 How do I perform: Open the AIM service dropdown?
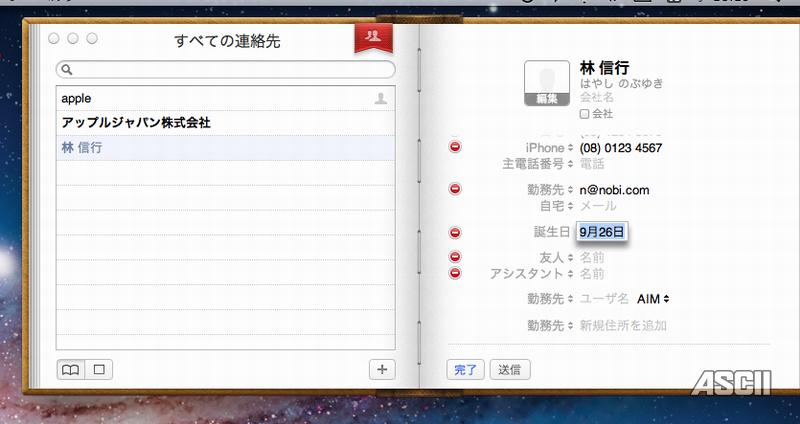click(653, 299)
